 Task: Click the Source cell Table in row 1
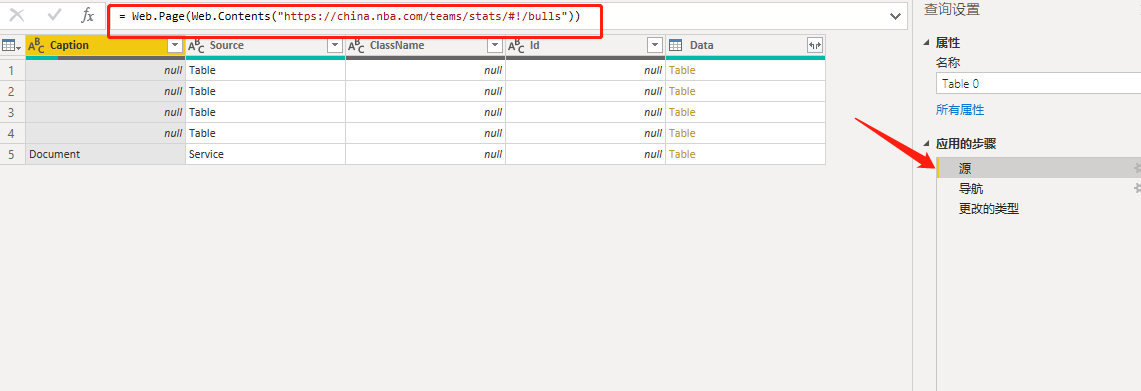266,71
